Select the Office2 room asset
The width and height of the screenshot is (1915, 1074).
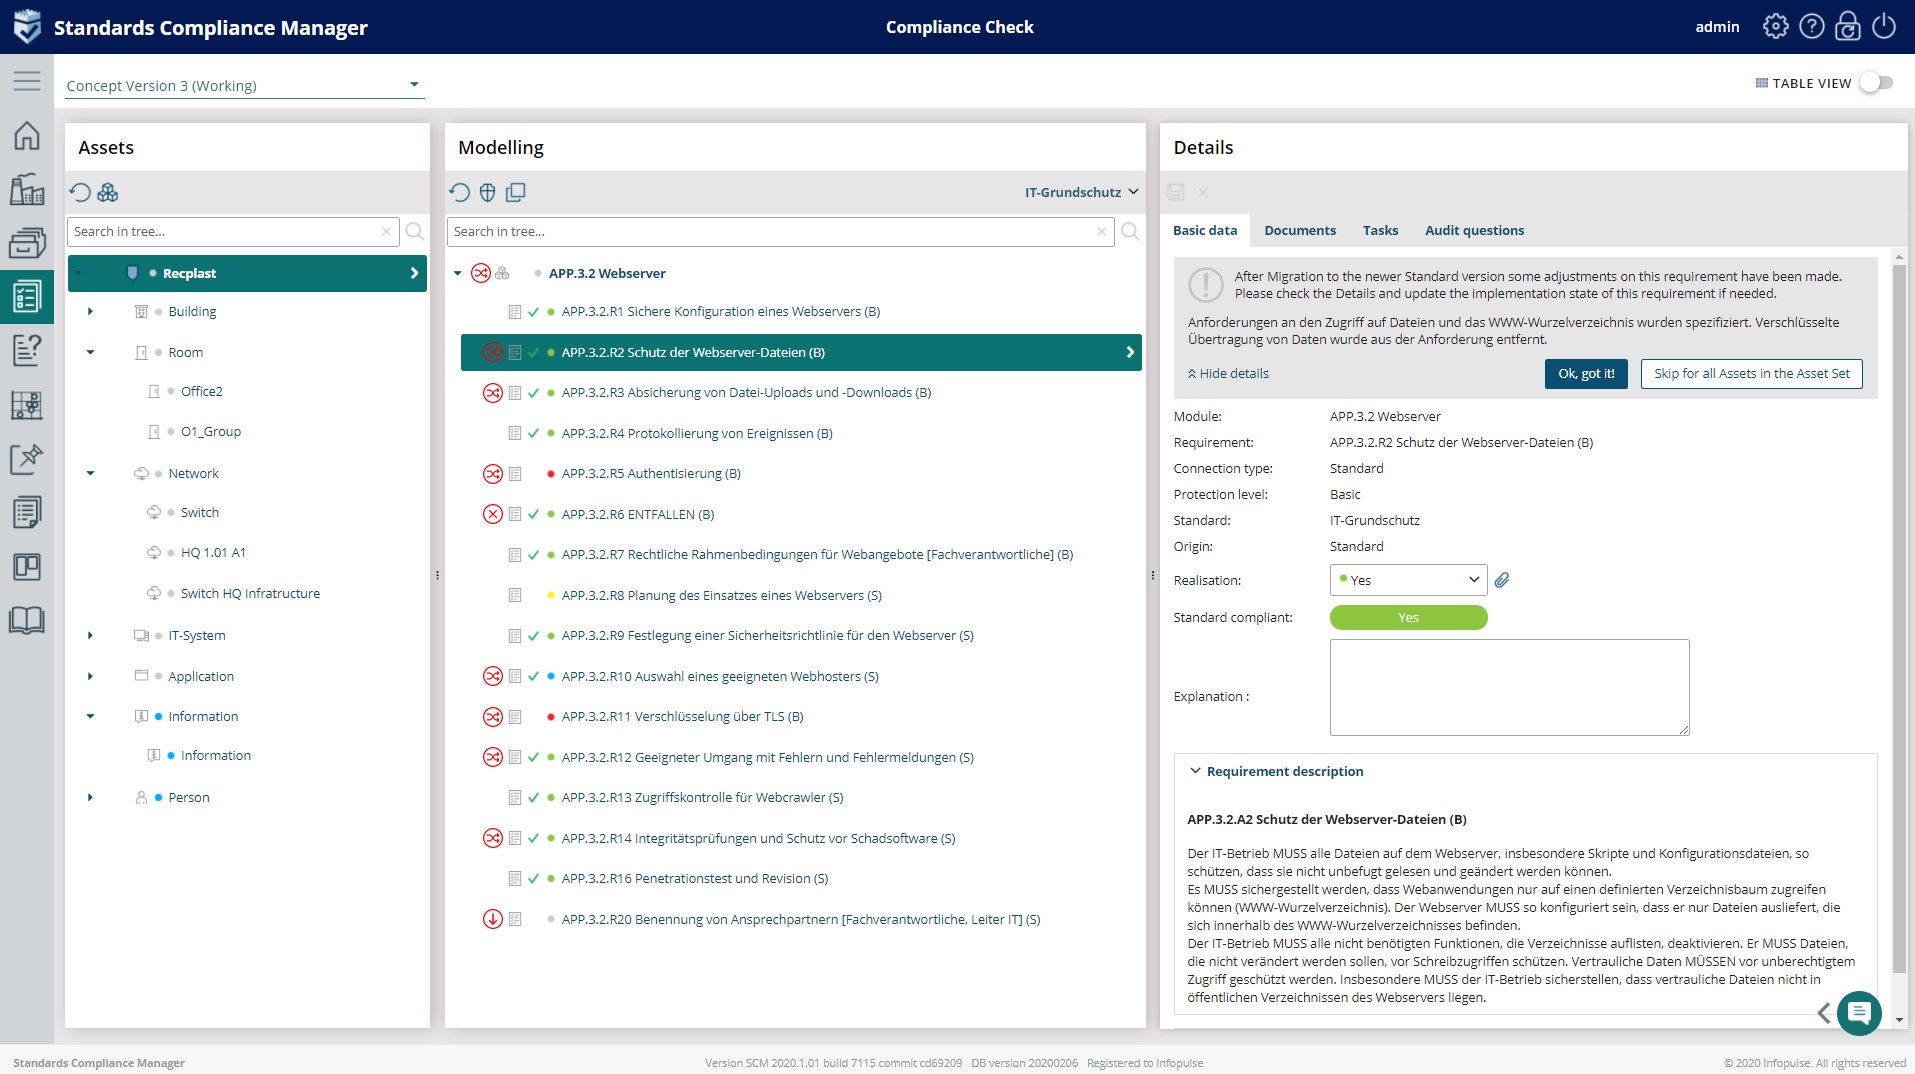(201, 392)
